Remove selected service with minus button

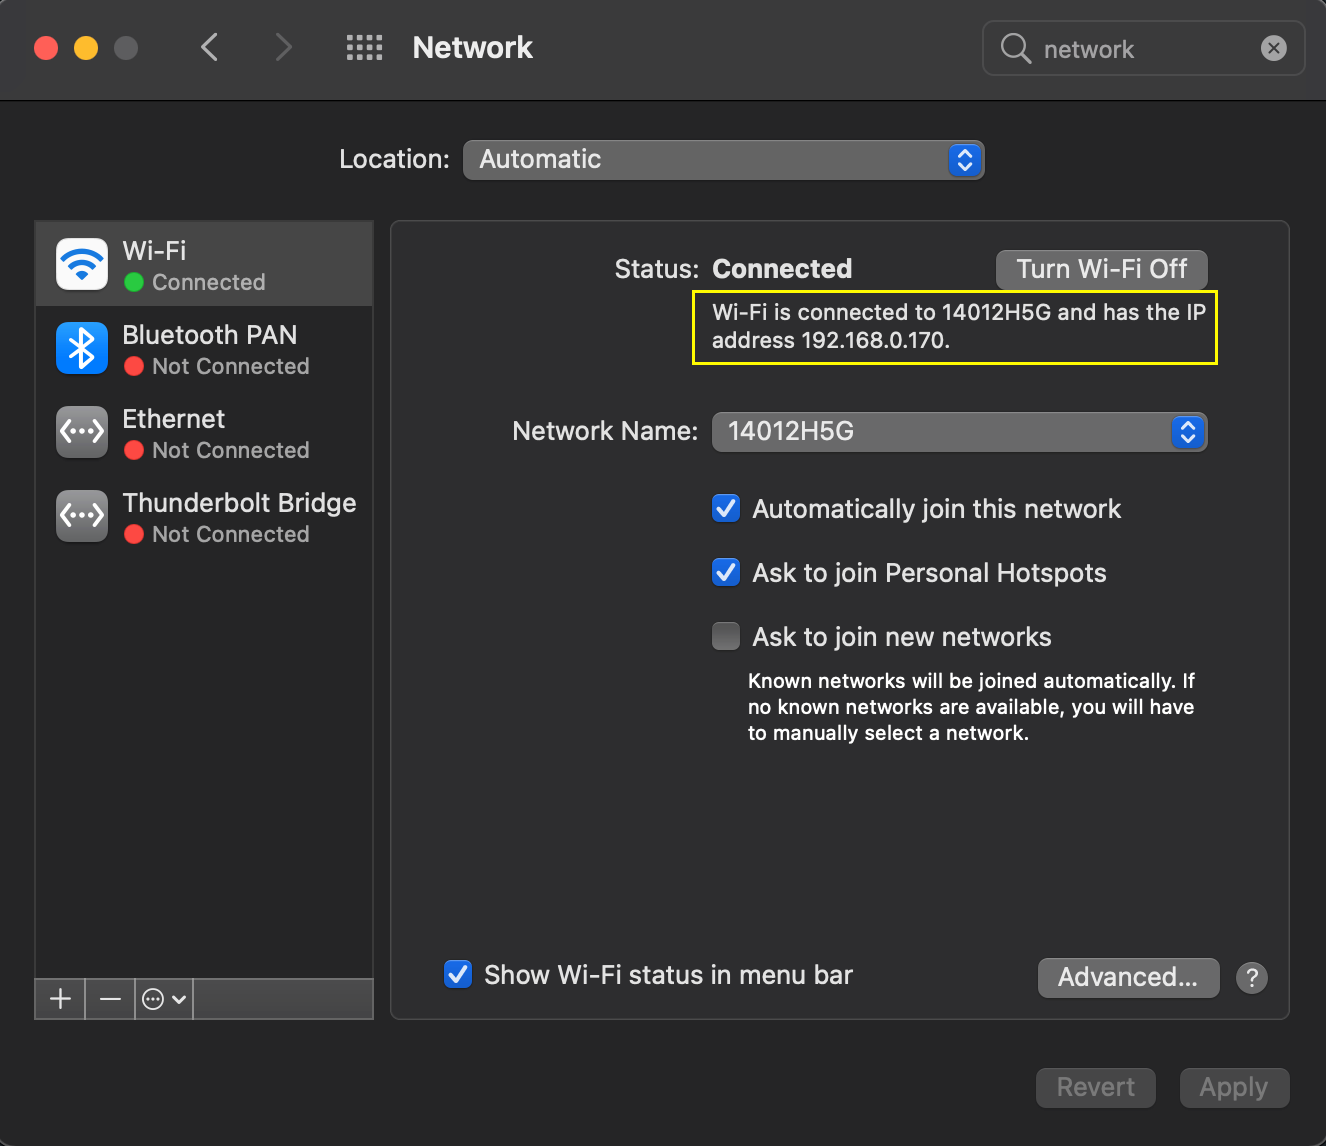(110, 999)
